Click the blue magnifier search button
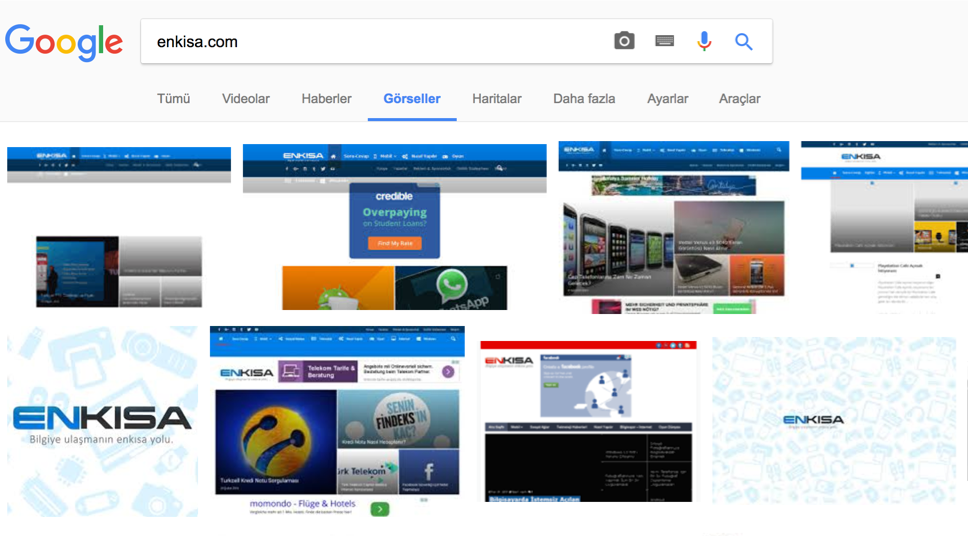Image resolution: width=969 pixels, height=536 pixels. [x=743, y=41]
